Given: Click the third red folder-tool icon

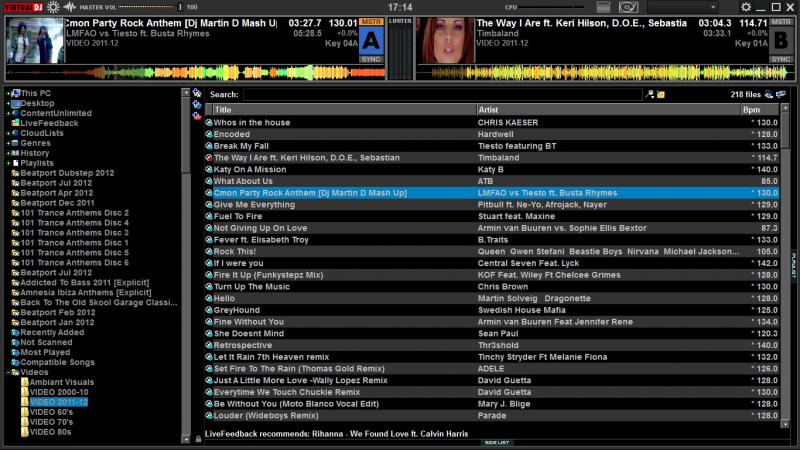Looking at the screenshot, I should click(197, 116).
